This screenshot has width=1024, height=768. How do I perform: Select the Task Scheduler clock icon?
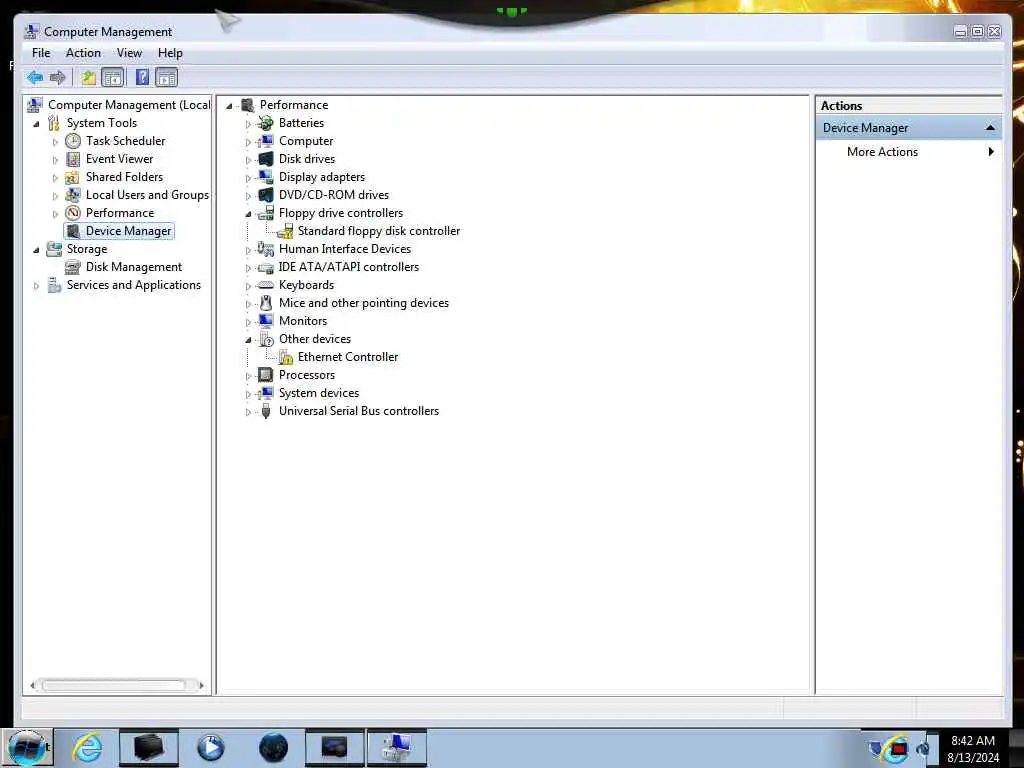point(73,141)
